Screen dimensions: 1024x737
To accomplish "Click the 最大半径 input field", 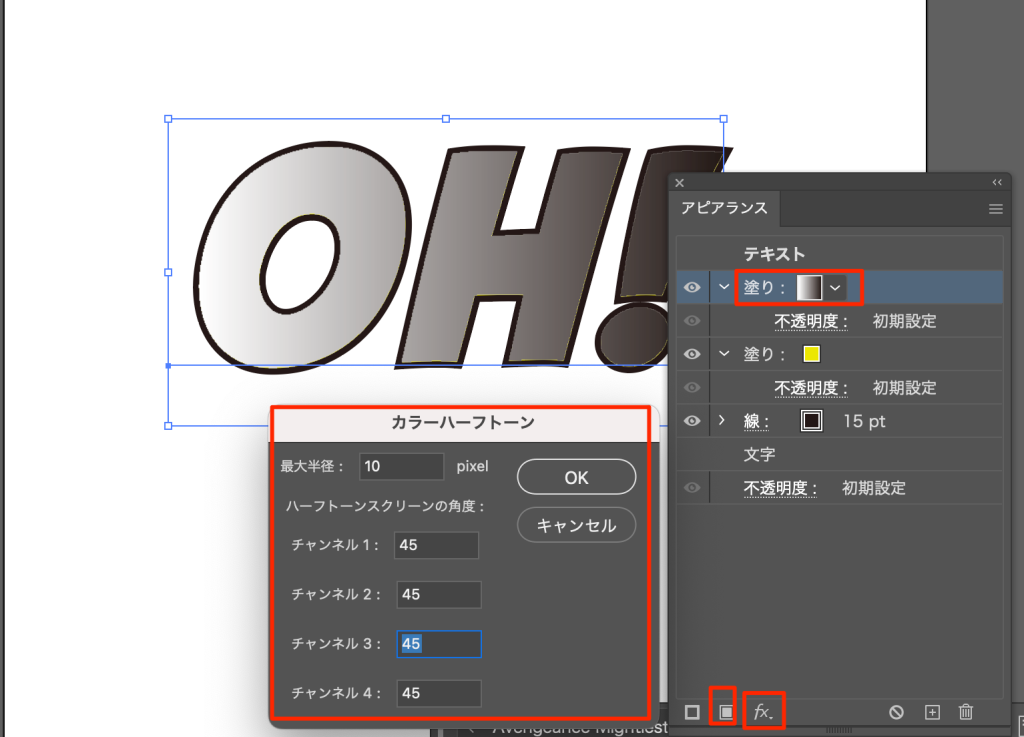I will [x=402, y=466].
